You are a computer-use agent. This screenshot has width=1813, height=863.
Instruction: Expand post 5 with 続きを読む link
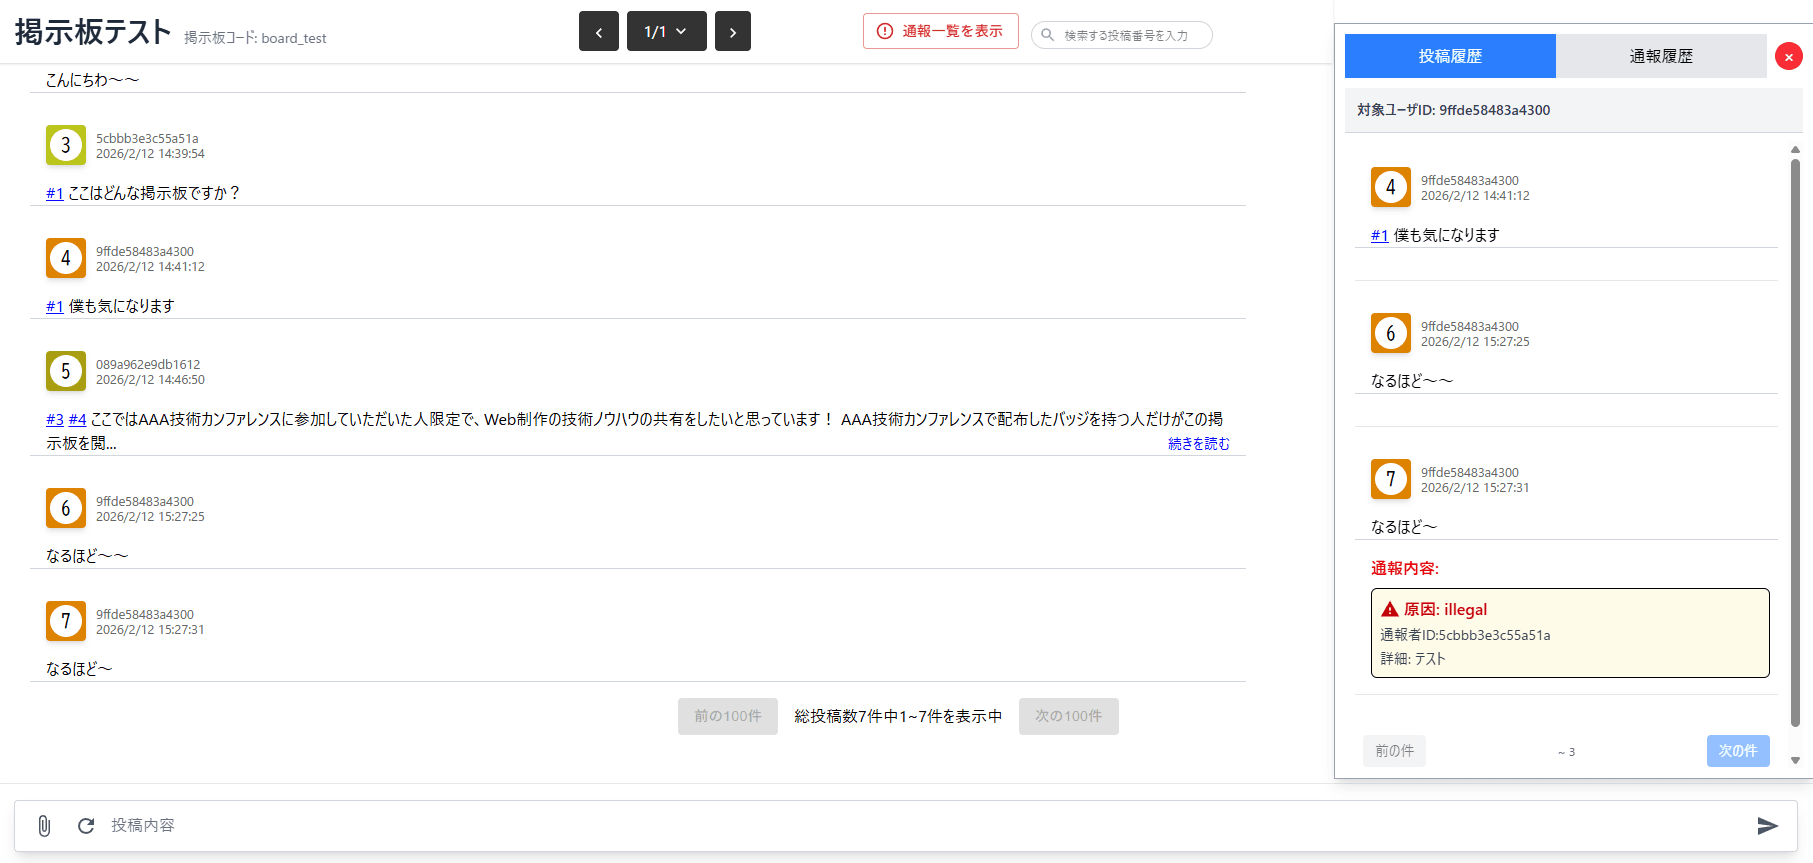pyautogui.click(x=1198, y=444)
